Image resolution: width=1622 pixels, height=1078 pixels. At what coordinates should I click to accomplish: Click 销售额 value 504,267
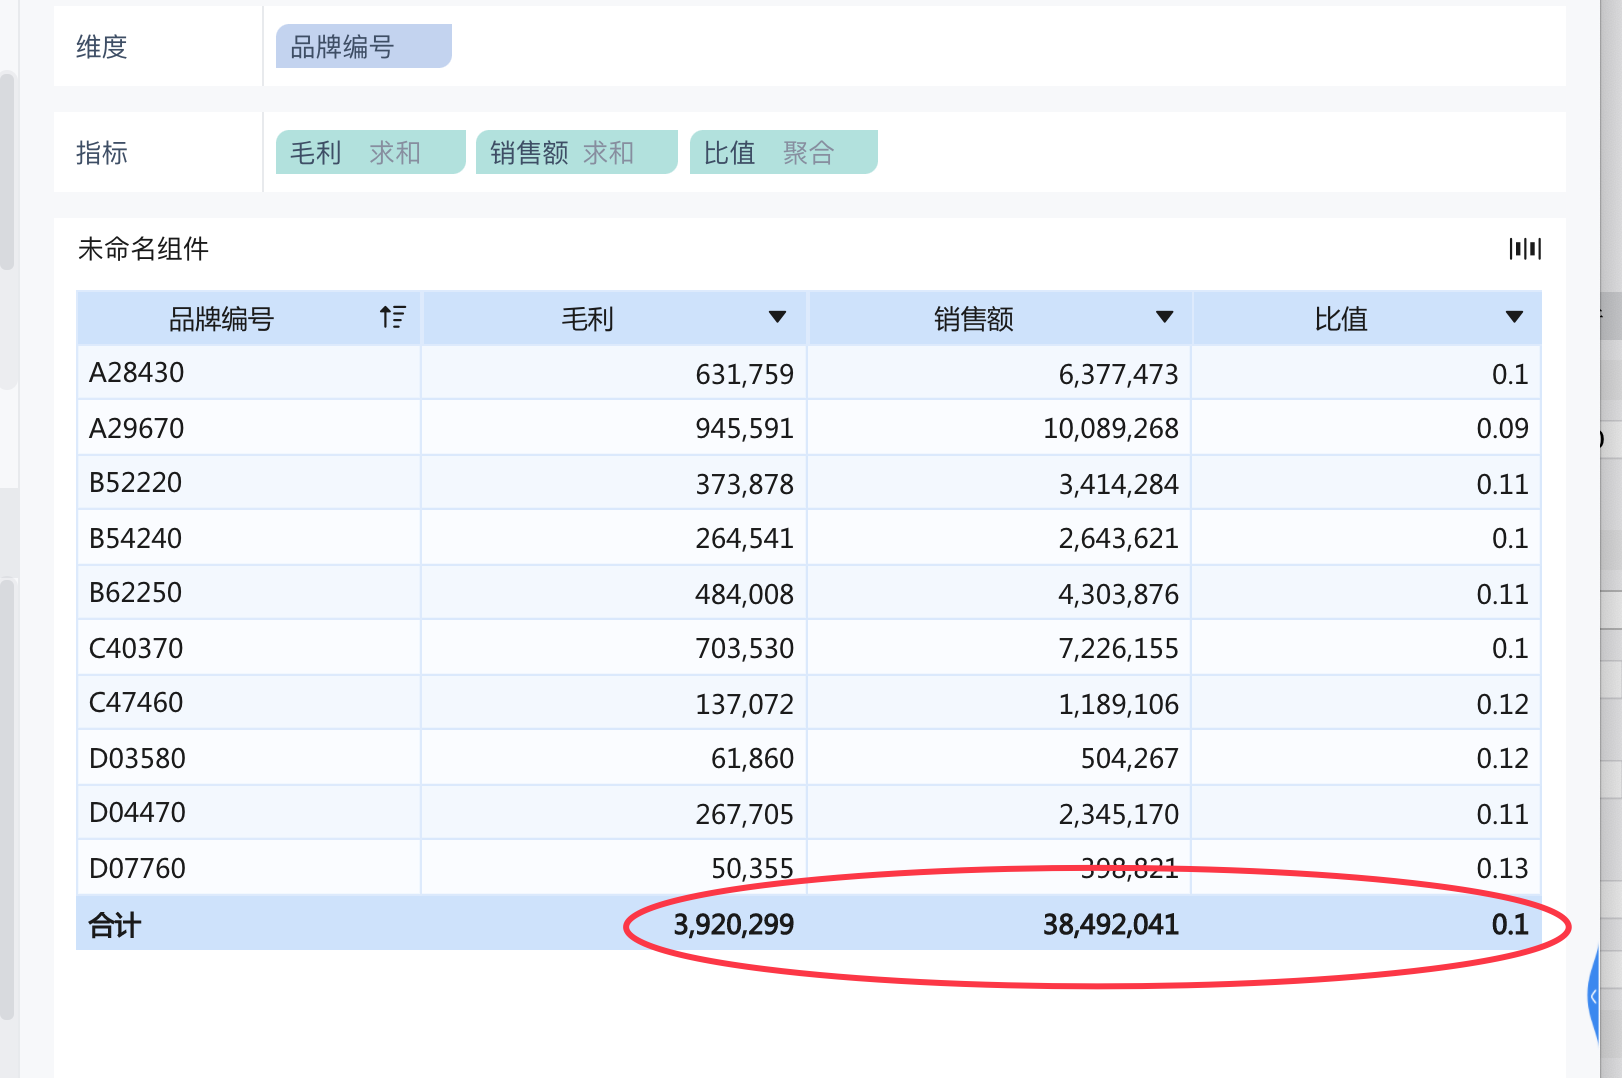(1129, 759)
